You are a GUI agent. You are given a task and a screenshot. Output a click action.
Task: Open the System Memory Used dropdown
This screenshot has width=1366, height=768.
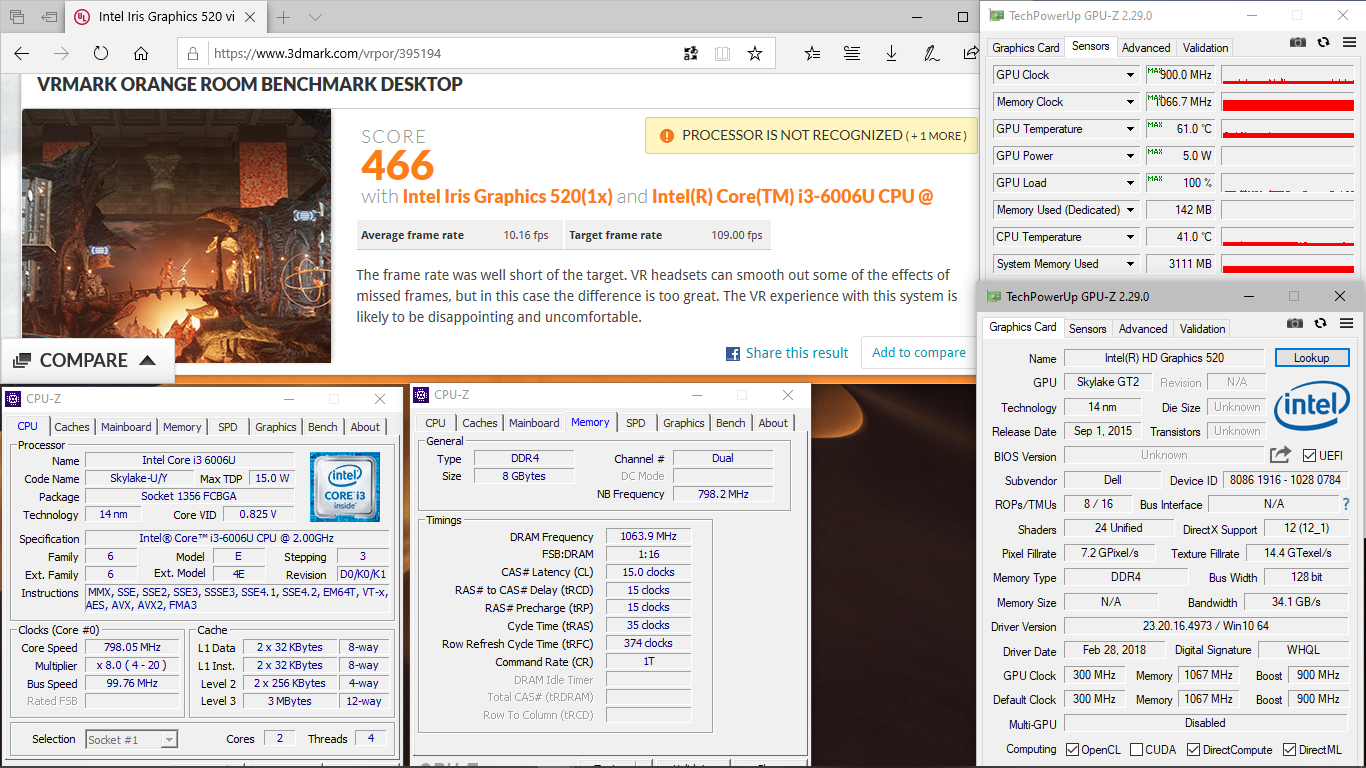(x=1131, y=264)
